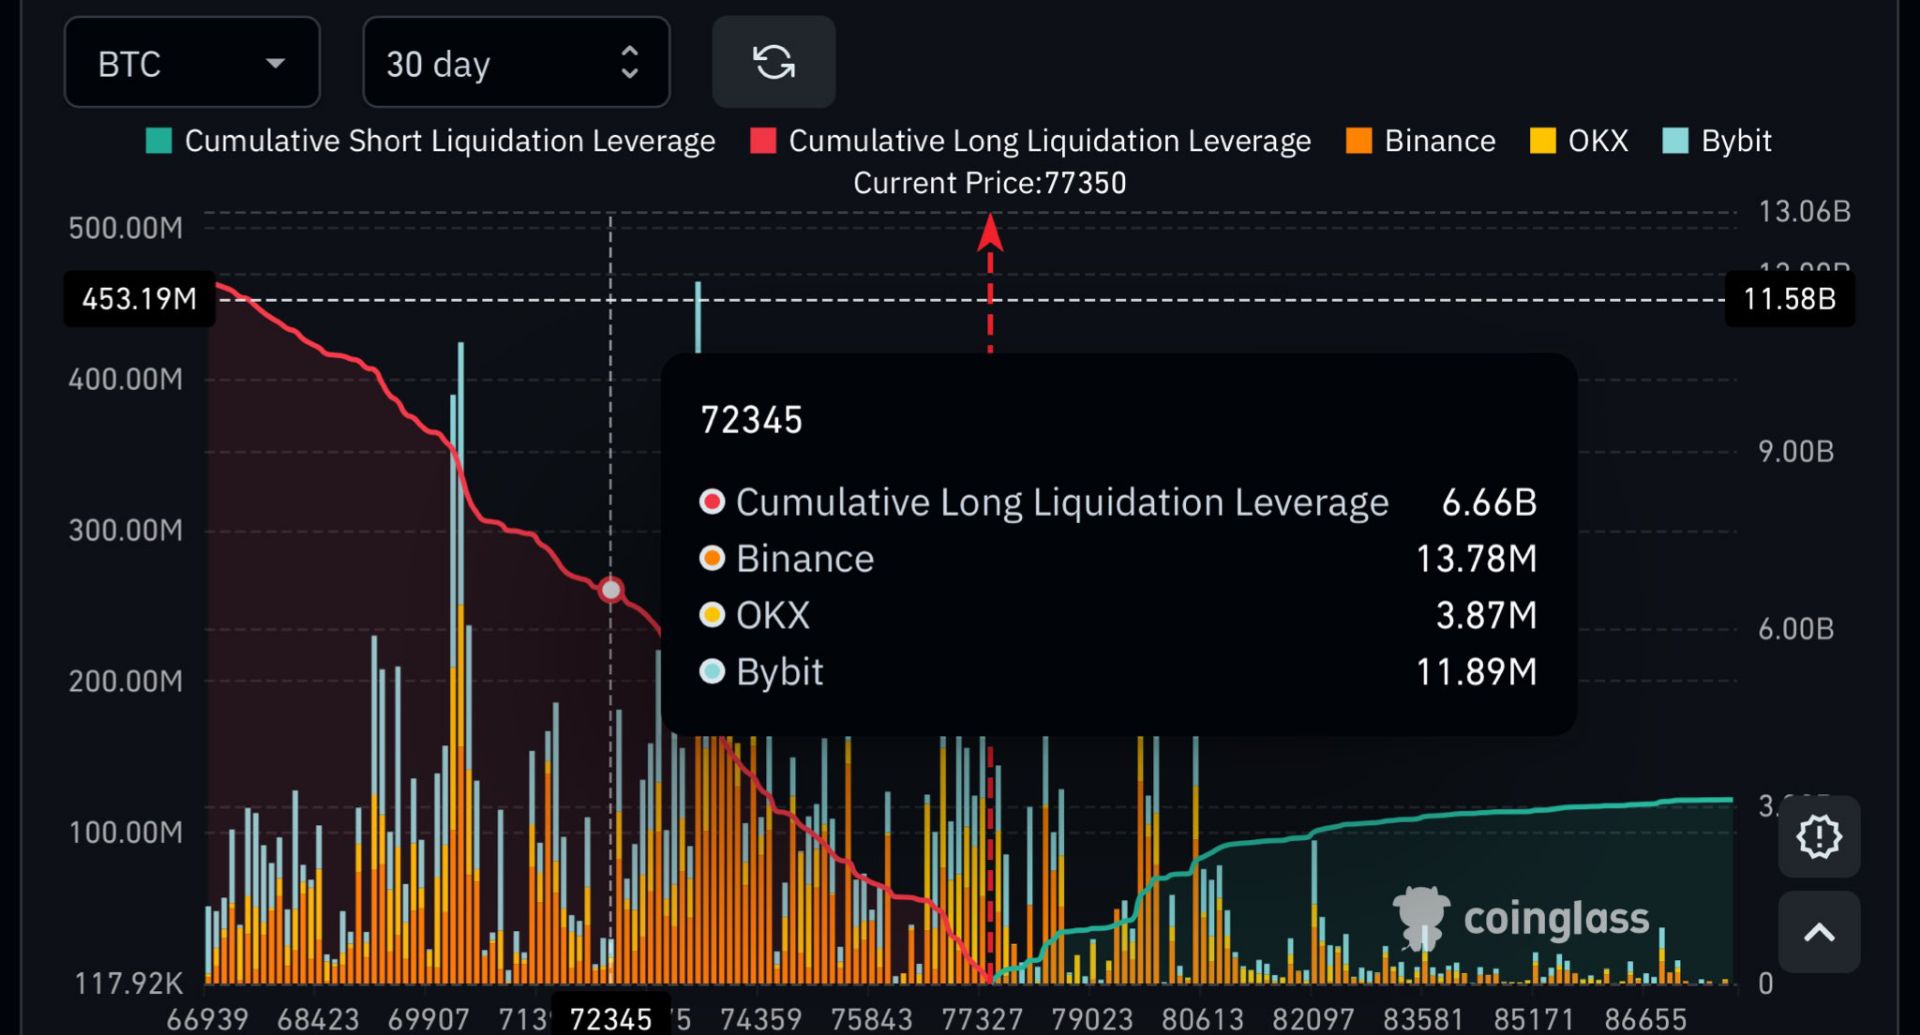Click the Cumulative Long Liquidation Leverage tooltip row
The image size is (1920, 1035).
tap(1118, 502)
